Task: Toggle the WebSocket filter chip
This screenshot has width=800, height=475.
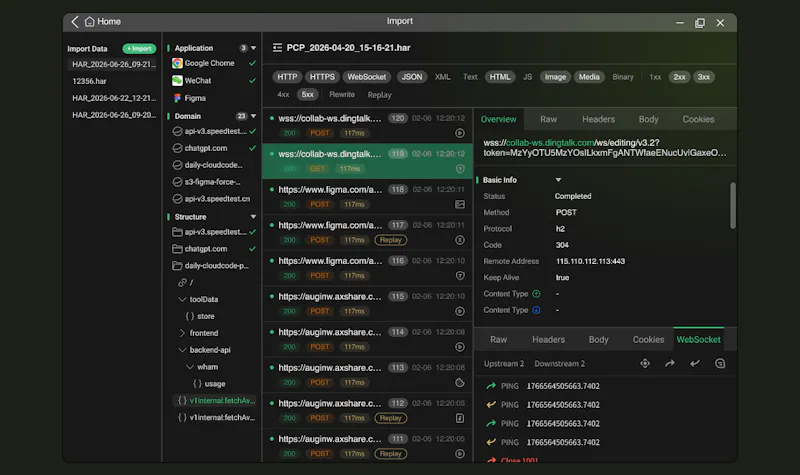Action: coord(366,77)
